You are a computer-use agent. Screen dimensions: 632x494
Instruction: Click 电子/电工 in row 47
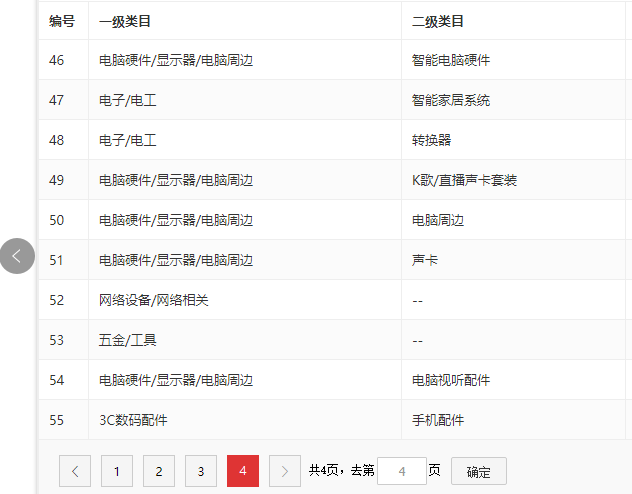pyautogui.click(x=128, y=100)
